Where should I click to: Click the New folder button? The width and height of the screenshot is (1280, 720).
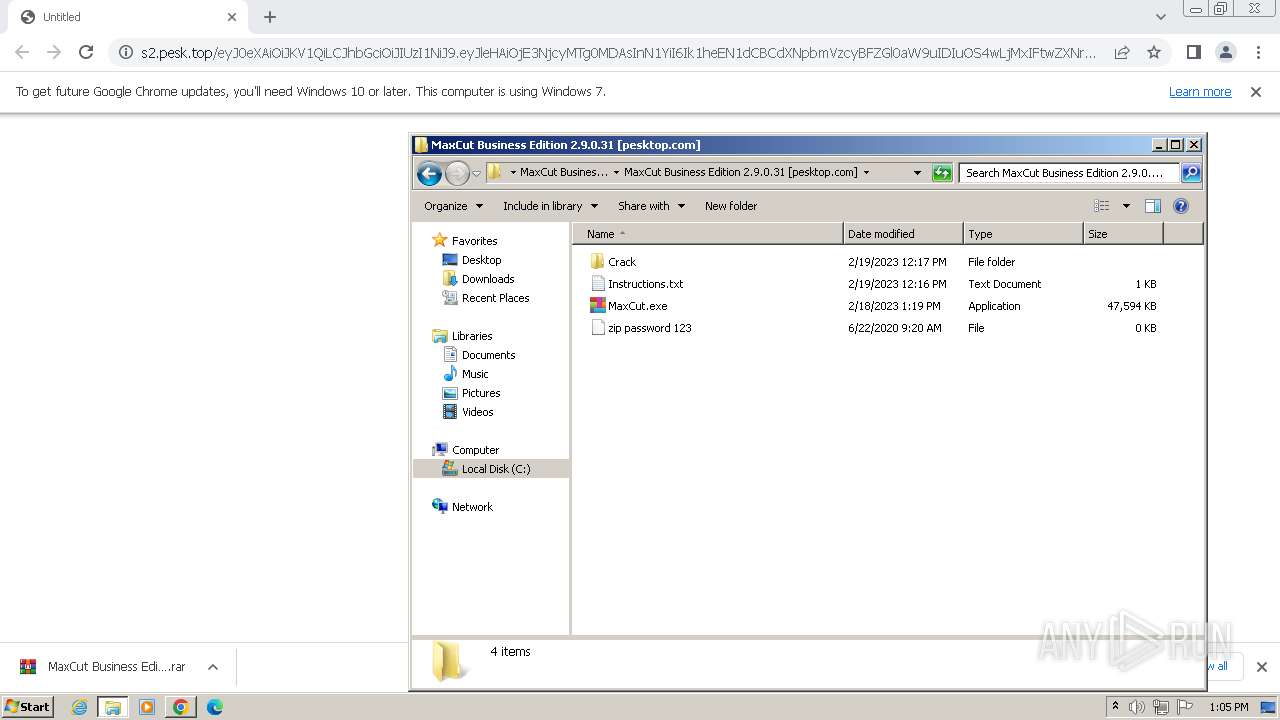[x=731, y=206]
